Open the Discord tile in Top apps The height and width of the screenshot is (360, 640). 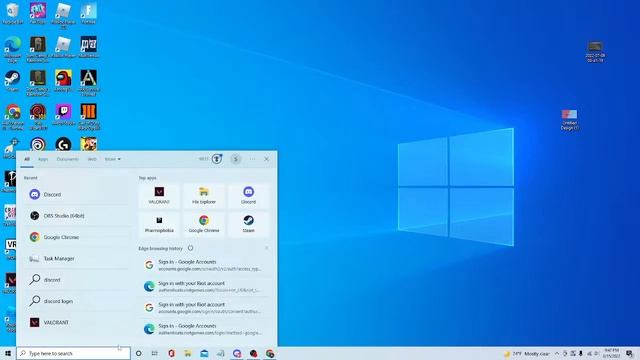[249, 196]
